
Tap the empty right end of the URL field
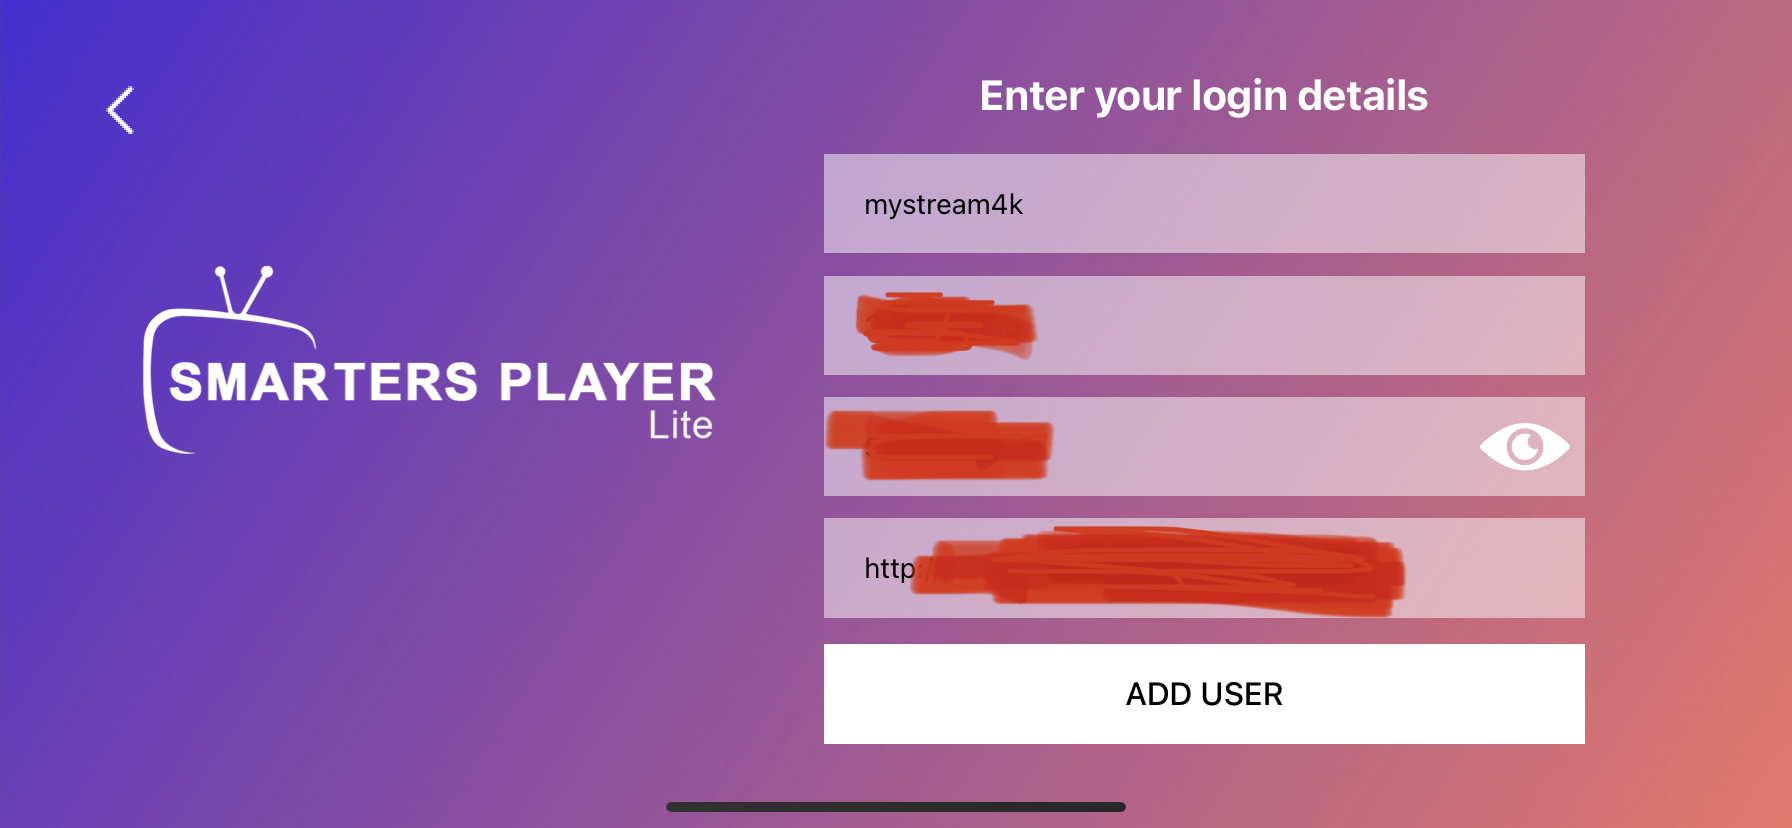tap(1495, 568)
